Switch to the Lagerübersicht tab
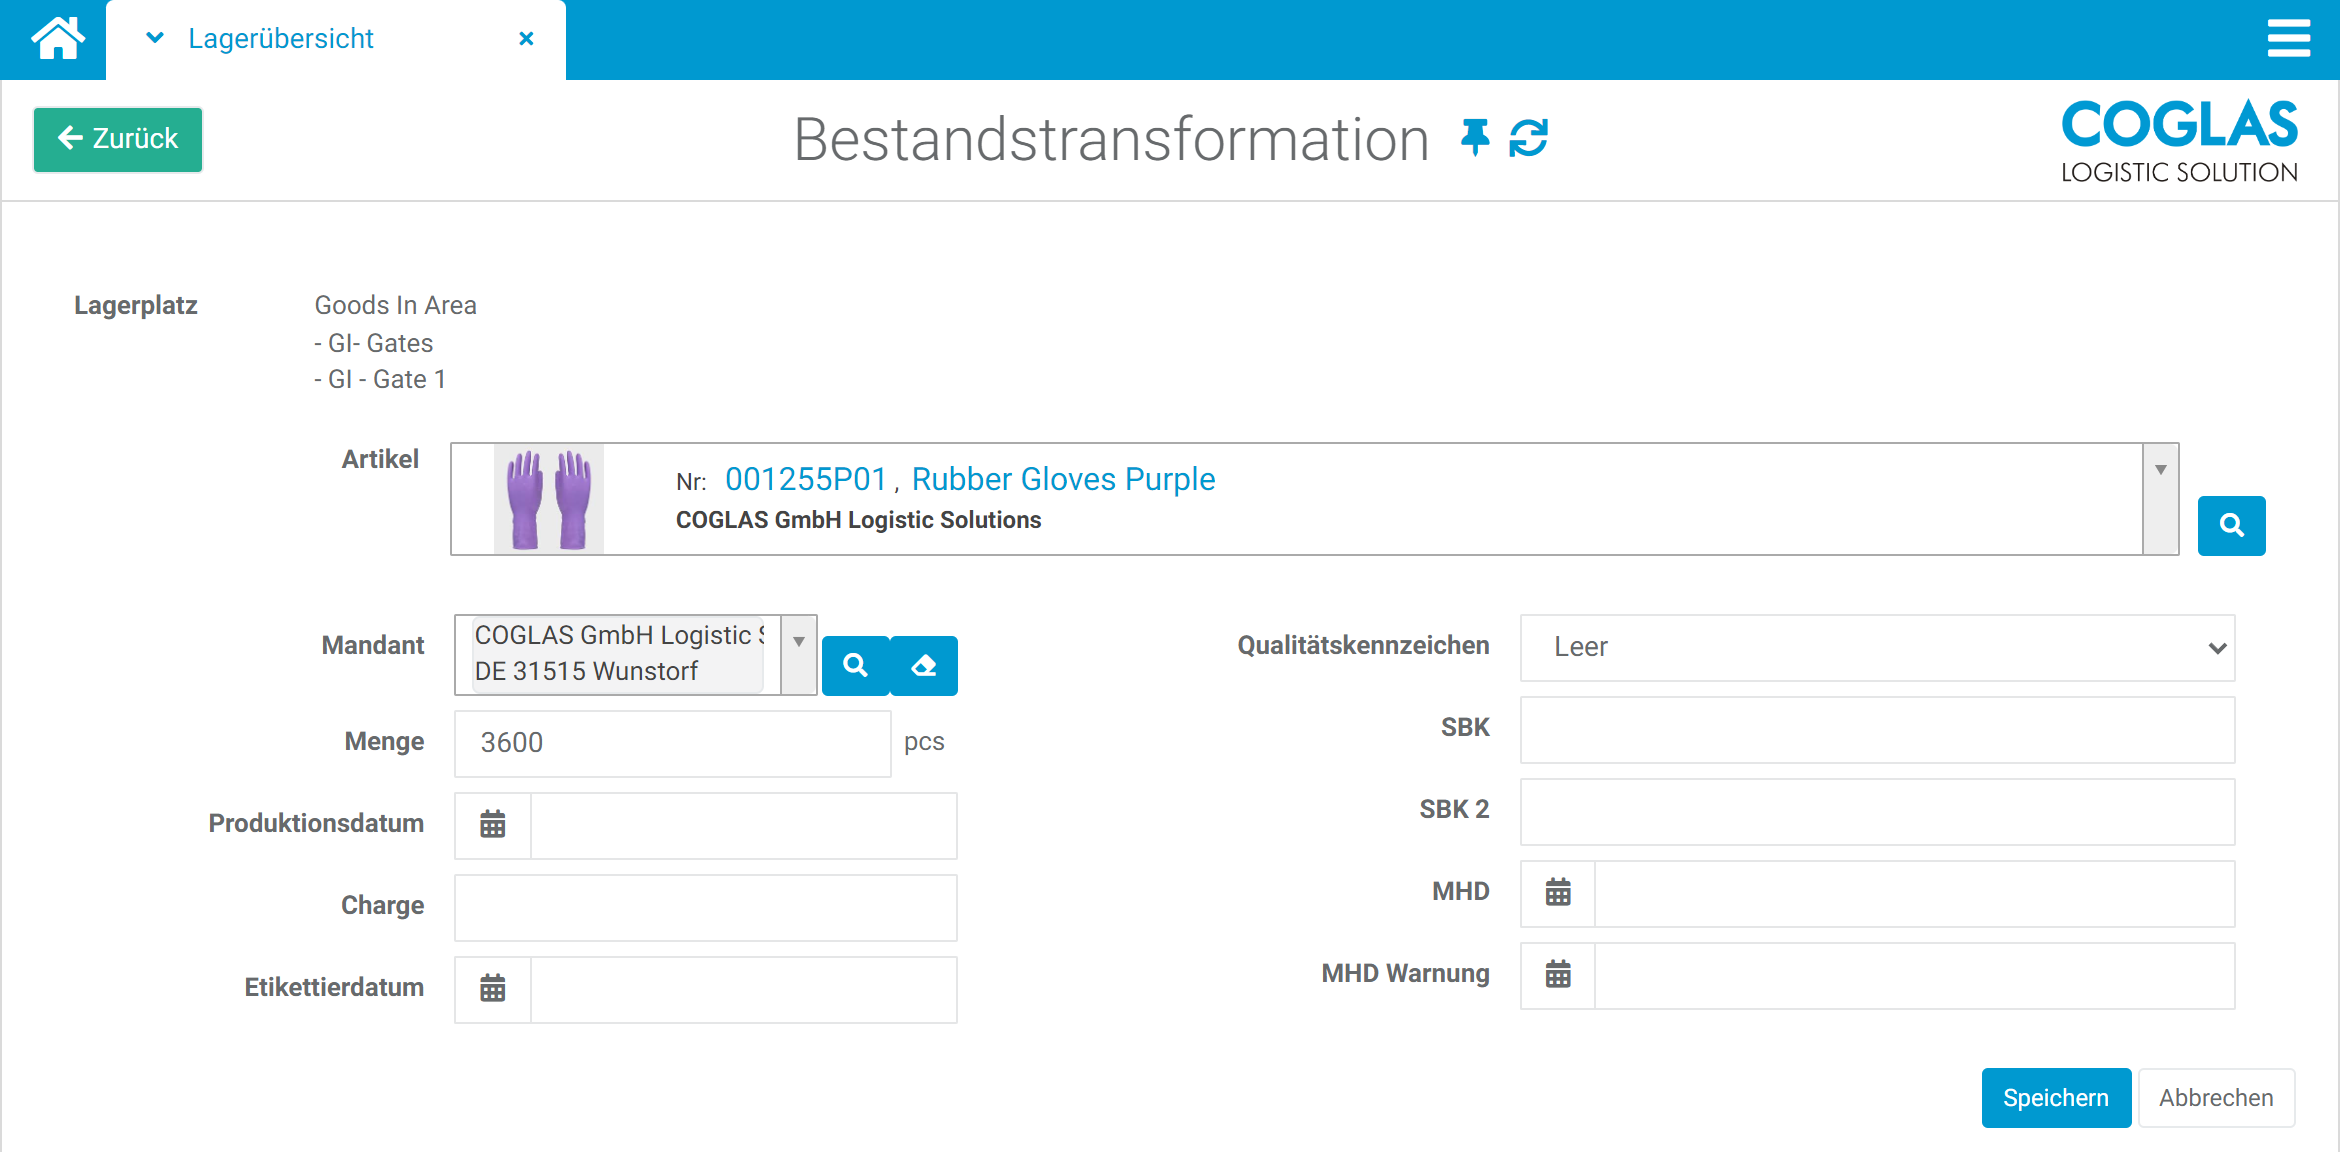This screenshot has width=2340, height=1152. pos(281,39)
